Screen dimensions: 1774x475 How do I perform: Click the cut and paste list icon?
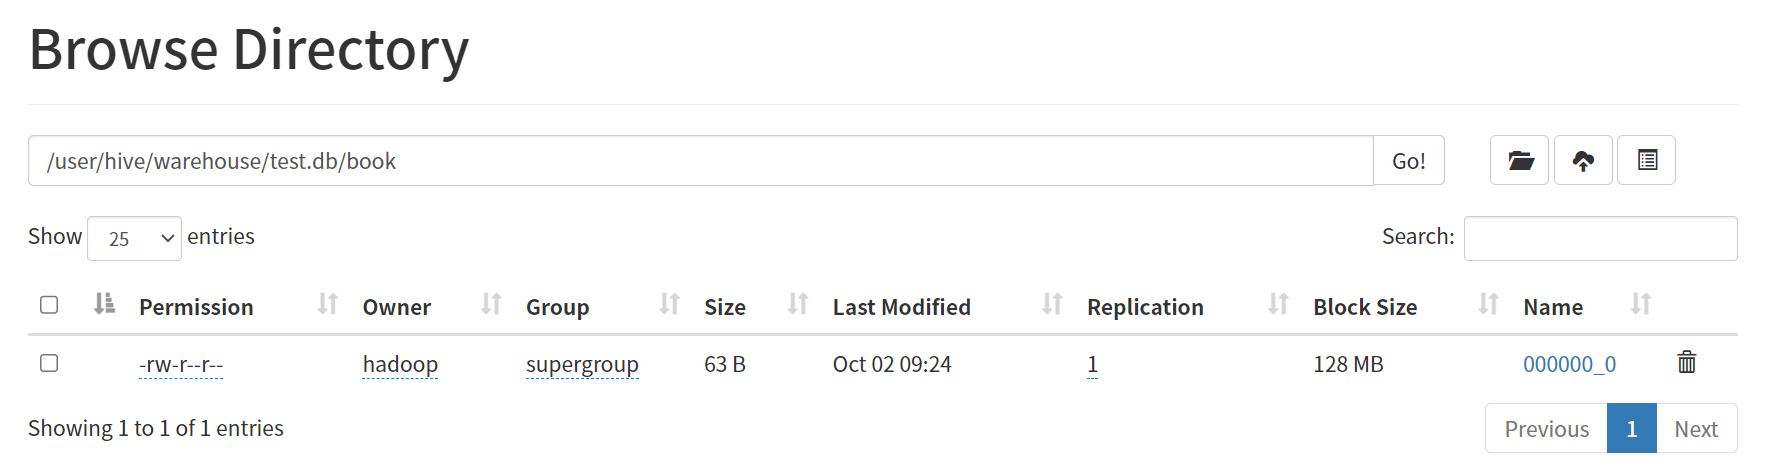1647,160
